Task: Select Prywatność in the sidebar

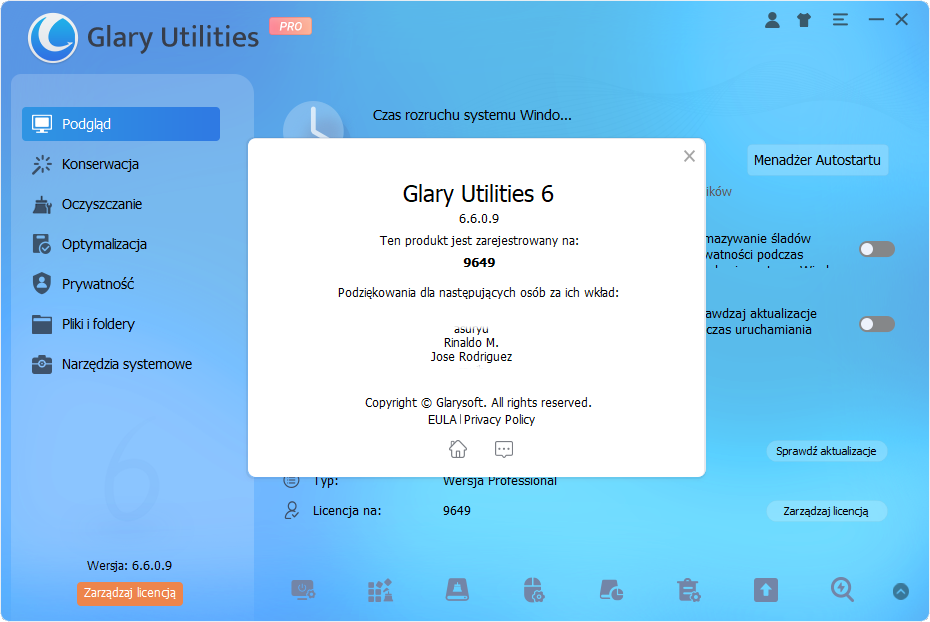Action: click(x=121, y=284)
